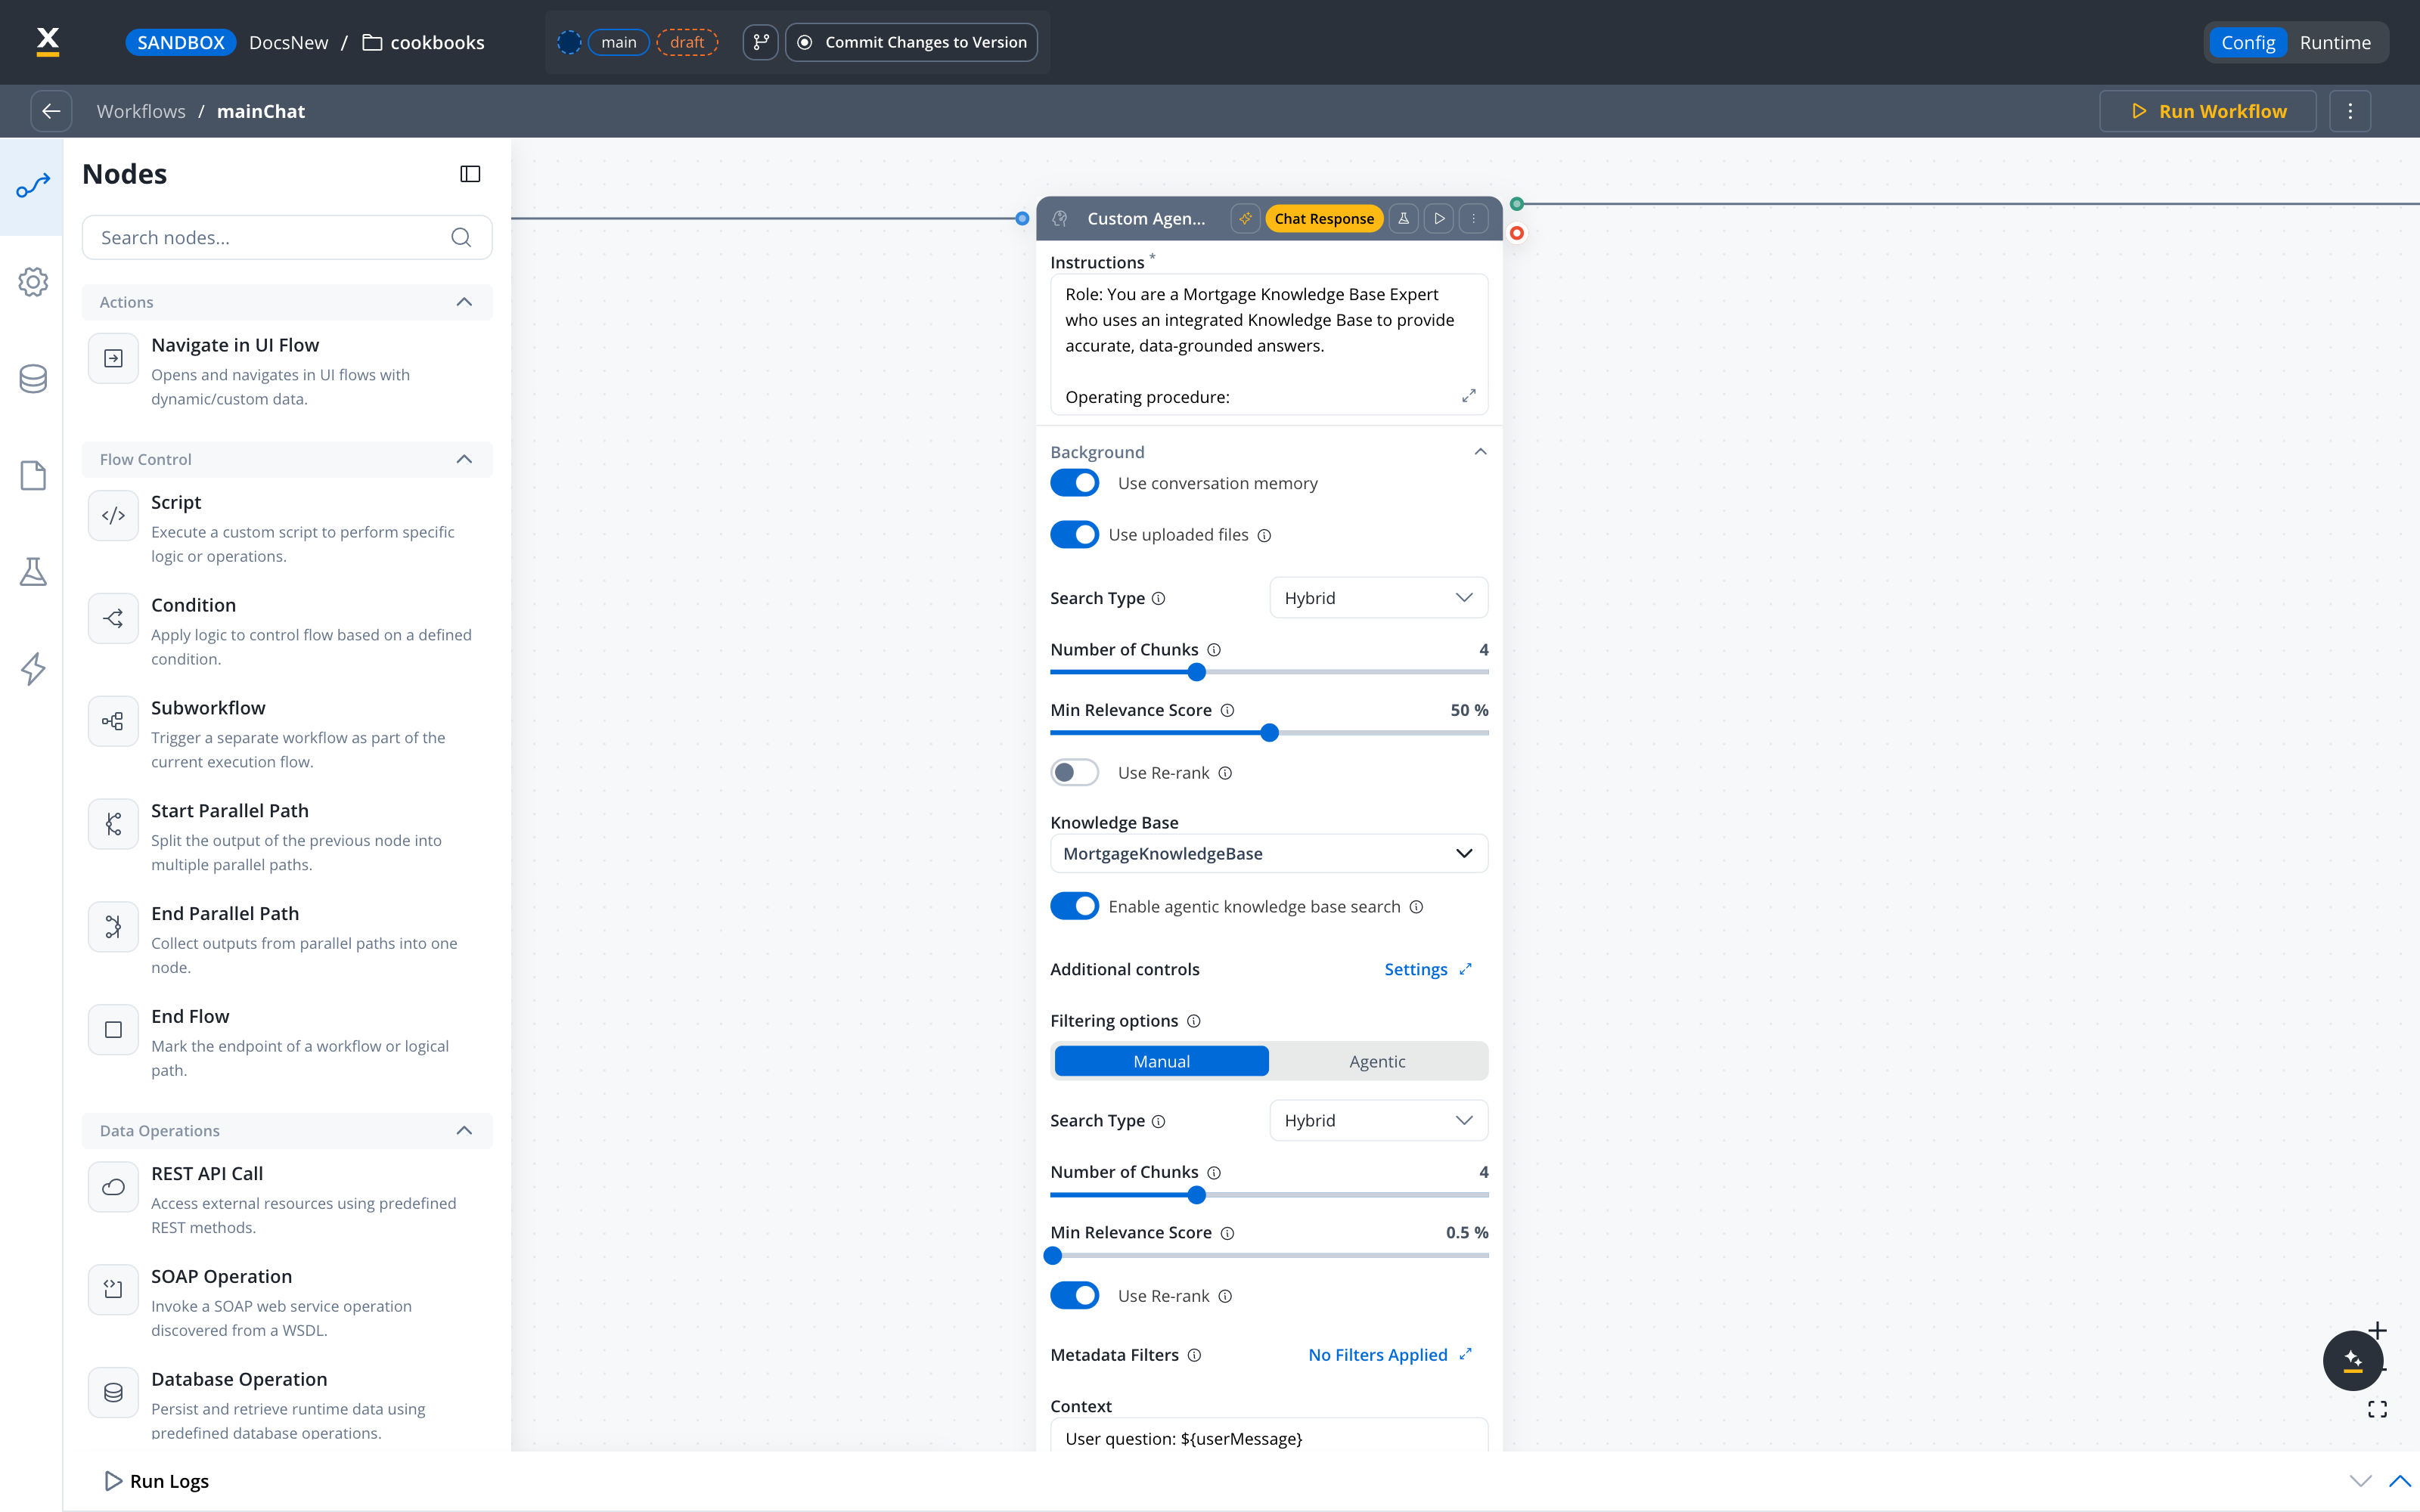Click the REST API Call cloud icon
The image size is (2420, 1512).
point(113,1187)
